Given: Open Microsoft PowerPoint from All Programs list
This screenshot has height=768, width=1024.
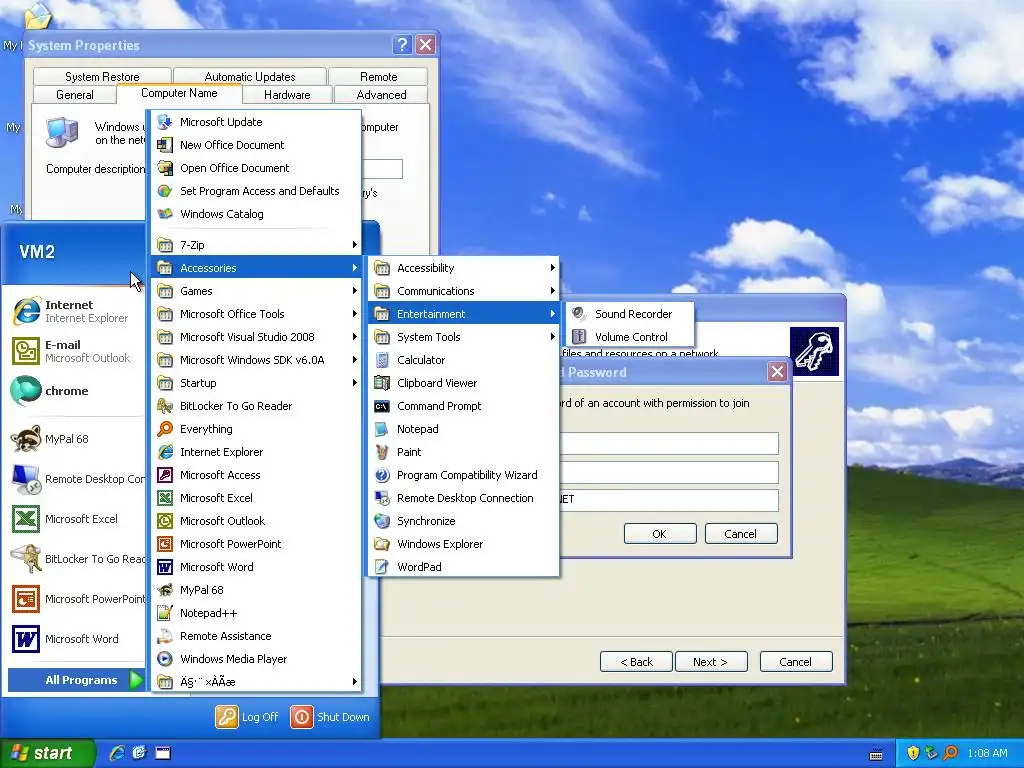Looking at the screenshot, I should [x=256, y=544].
